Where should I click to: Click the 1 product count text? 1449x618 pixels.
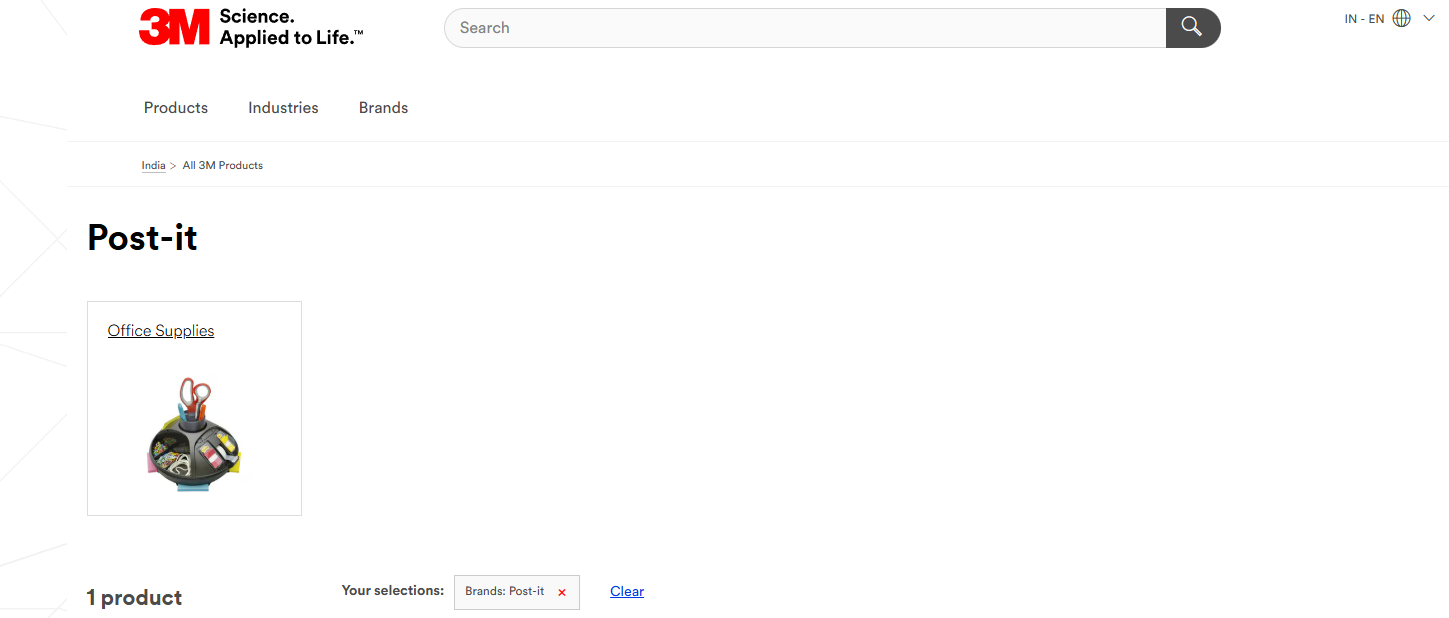[135, 598]
